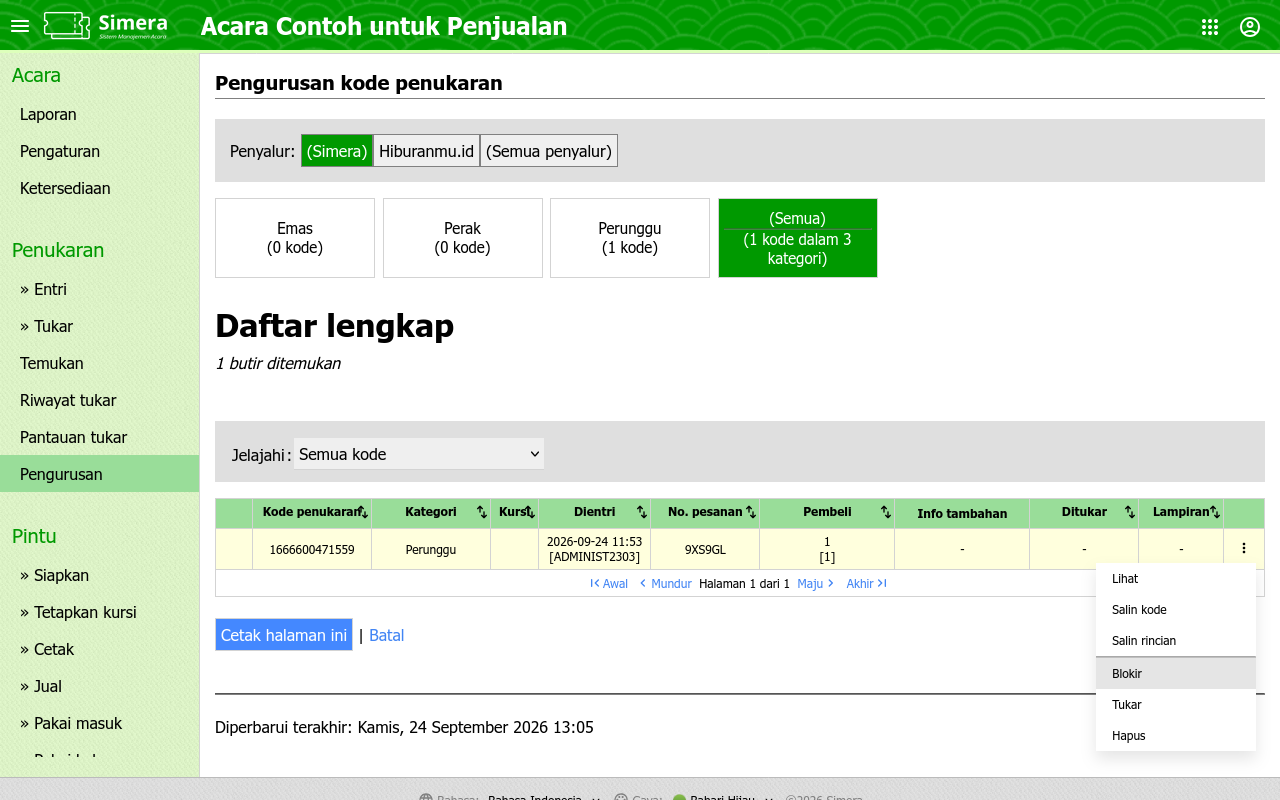Viewport: 1280px width, 800px height.
Task: Click the Info tambahan column header
Action: pyautogui.click(x=962, y=514)
